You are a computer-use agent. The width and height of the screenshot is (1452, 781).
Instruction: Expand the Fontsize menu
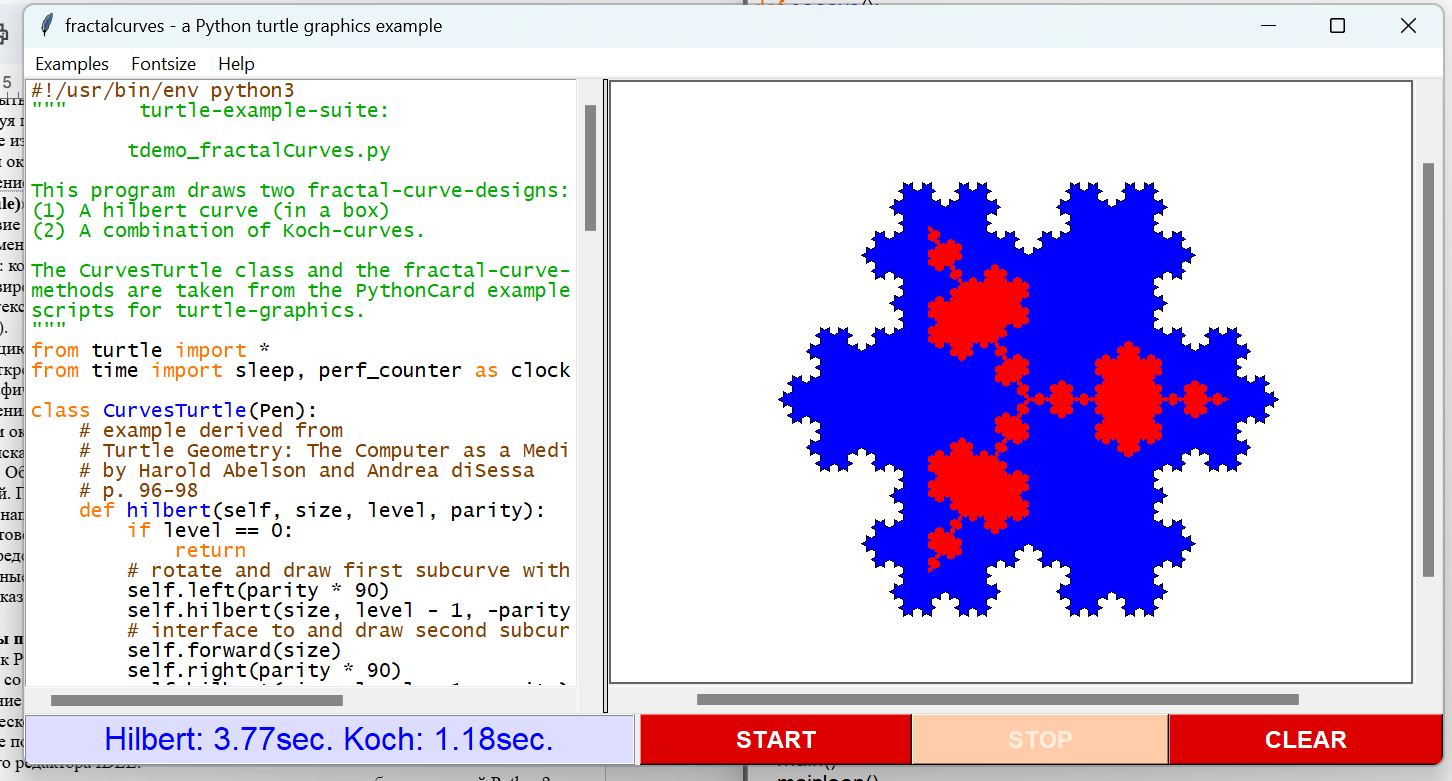click(163, 64)
